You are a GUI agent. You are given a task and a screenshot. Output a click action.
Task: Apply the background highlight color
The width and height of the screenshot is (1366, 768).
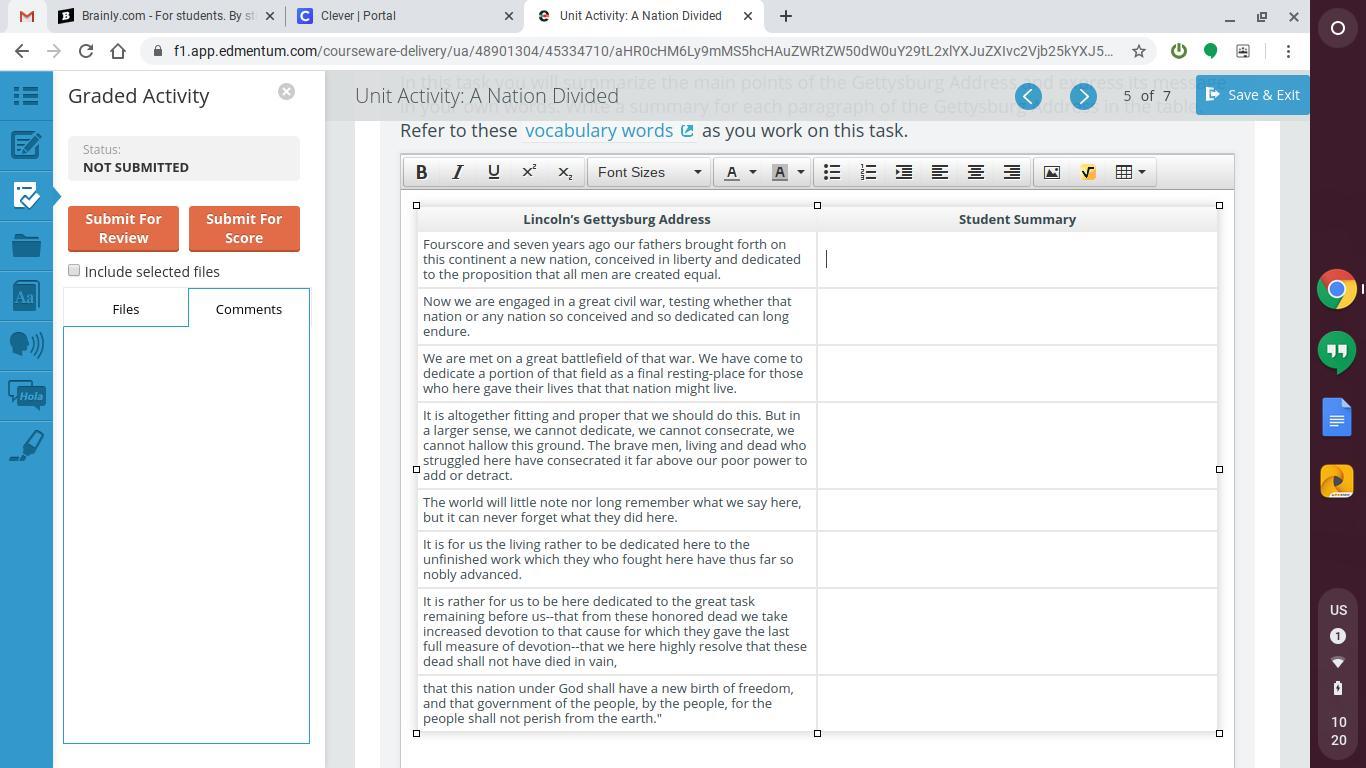[x=780, y=172]
